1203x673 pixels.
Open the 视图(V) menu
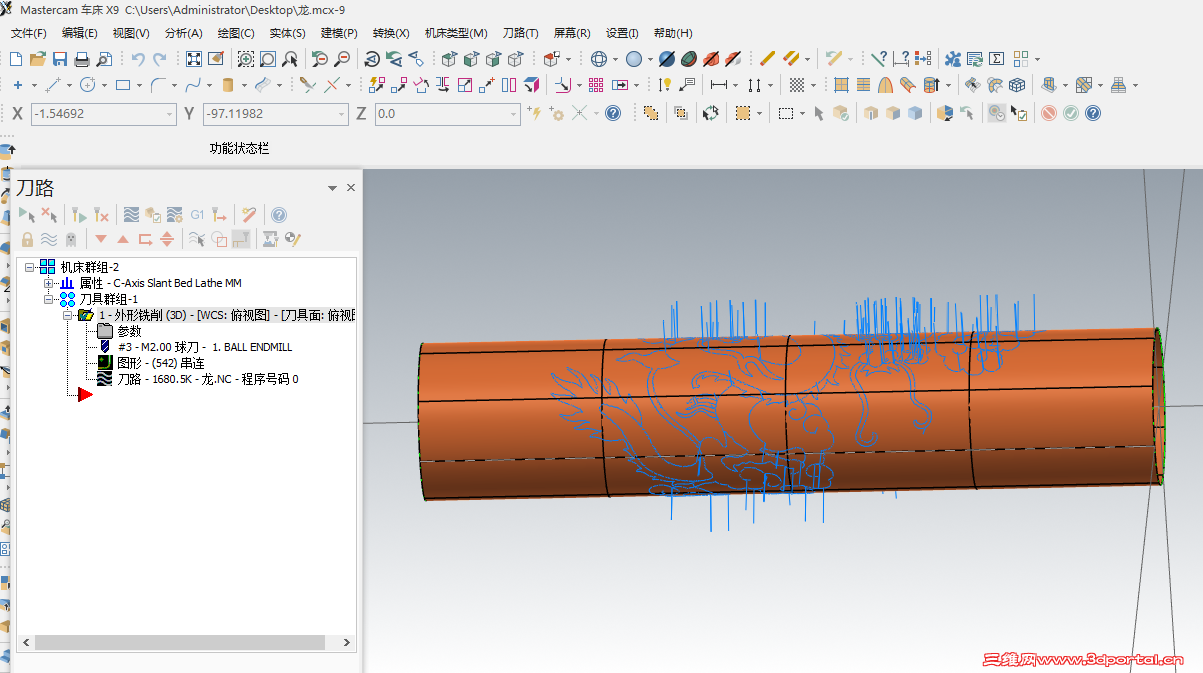click(131, 33)
